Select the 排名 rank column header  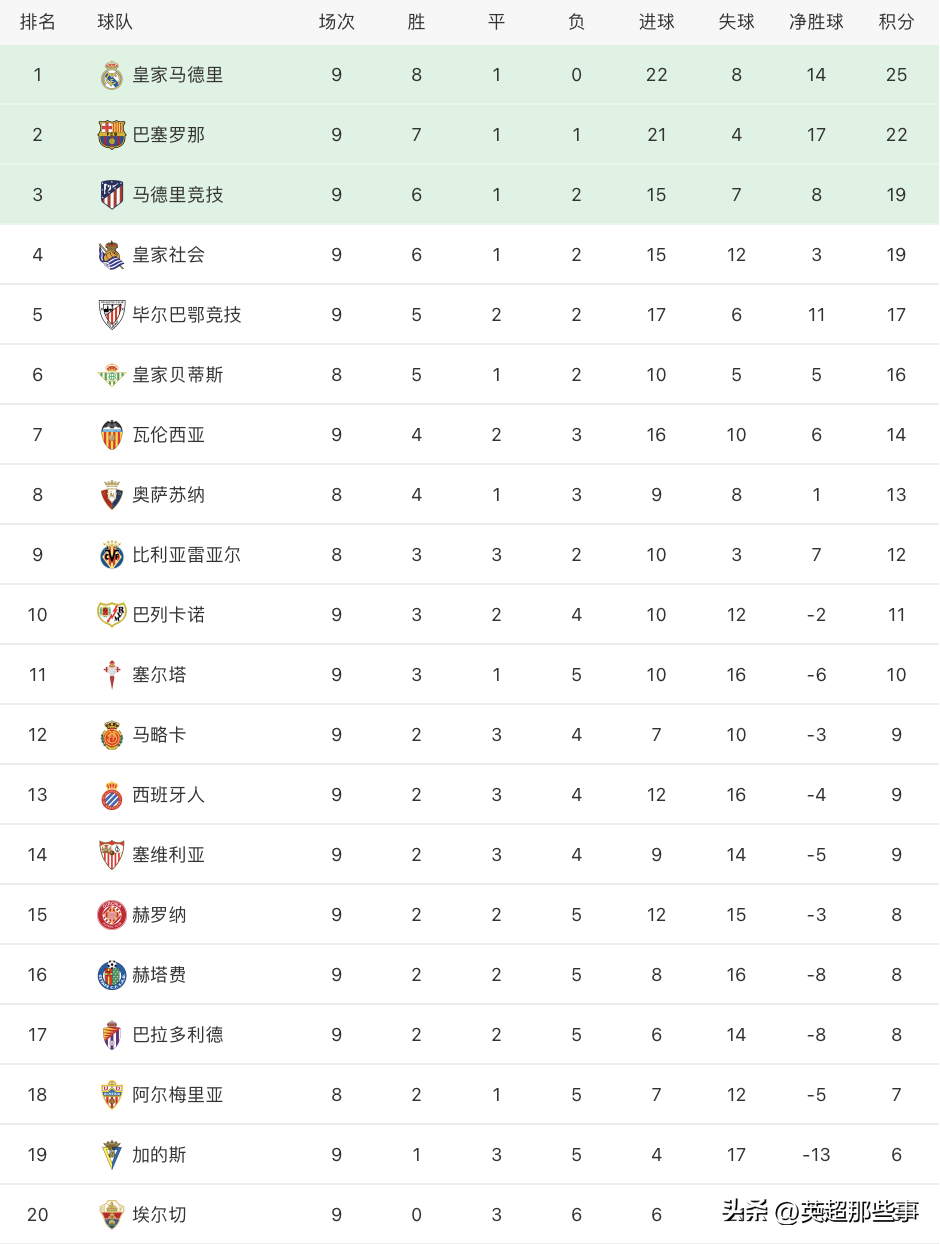coord(38,22)
